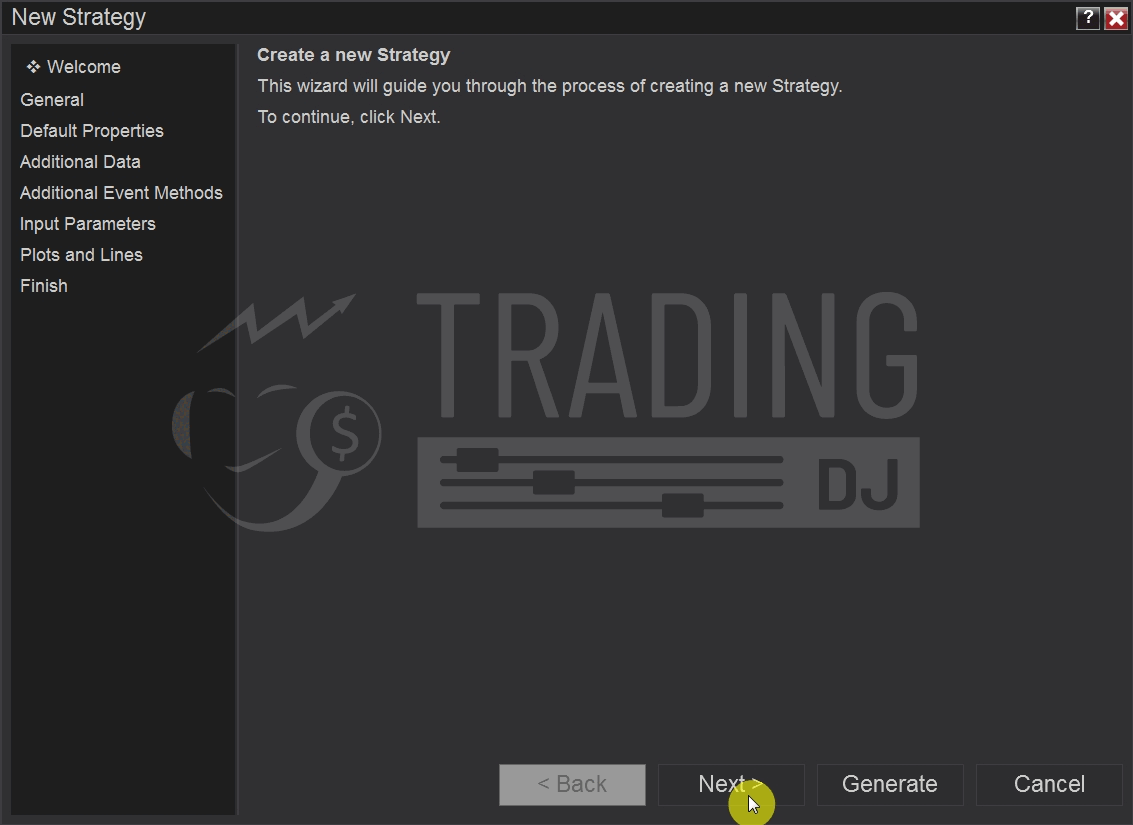
Task: Close the New Strategy wizard window
Action: click(x=1116, y=18)
